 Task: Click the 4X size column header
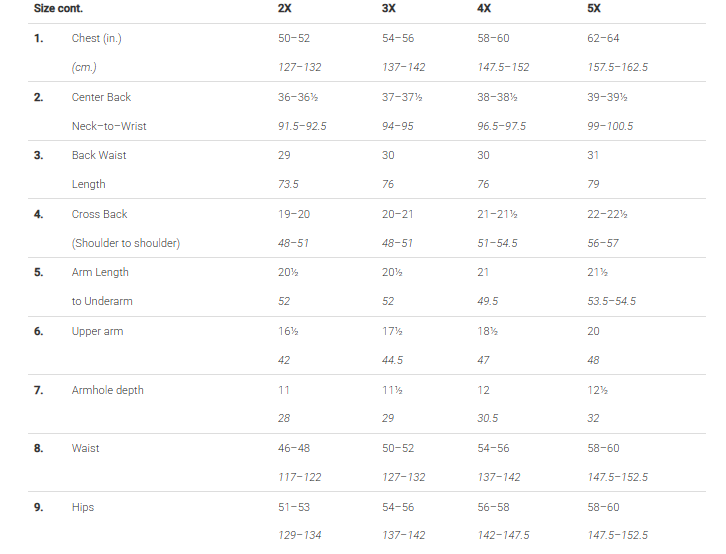click(x=484, y=8)
